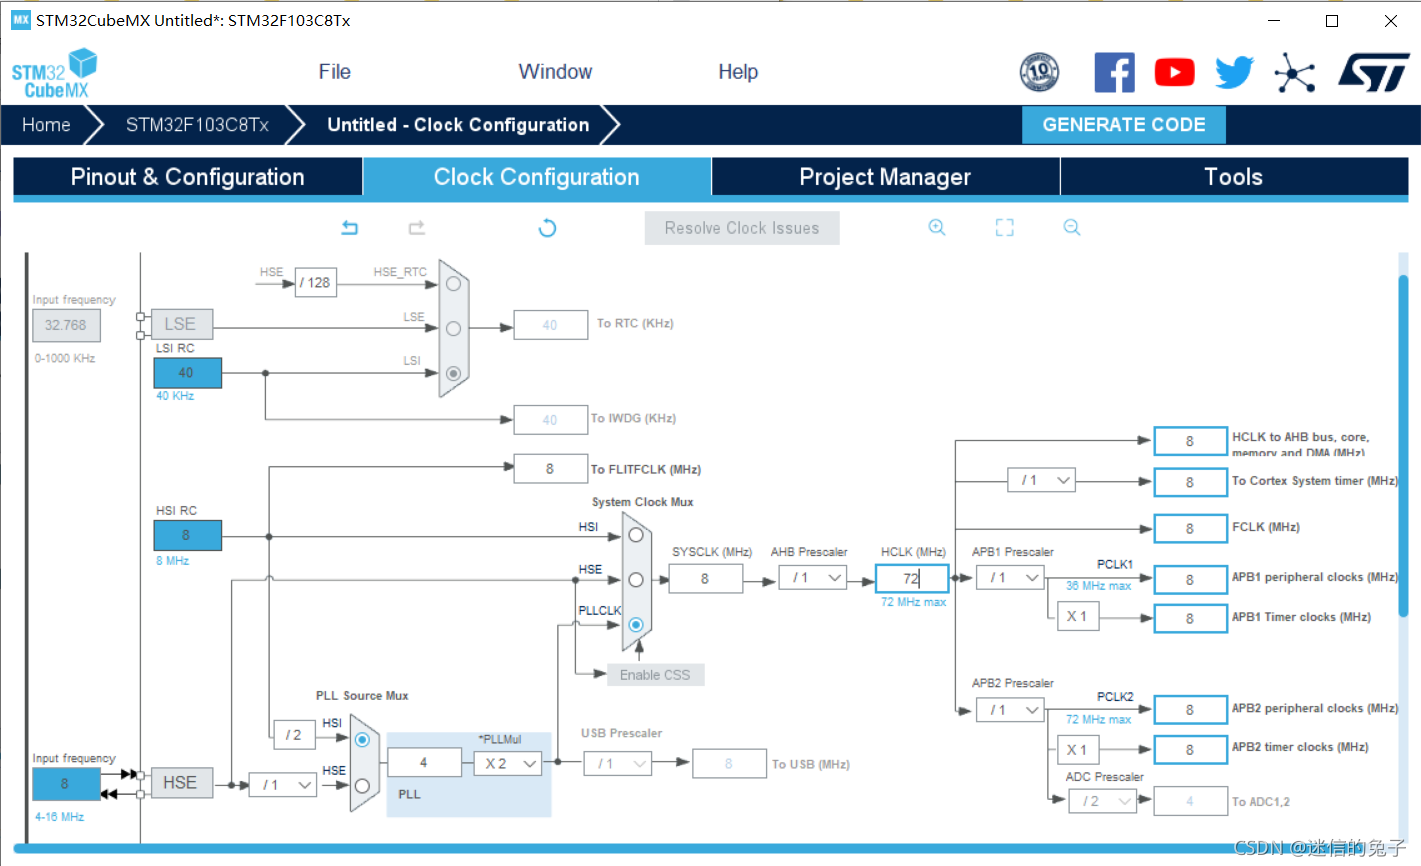Screen dimensions: 1421x866
Task: Select LSI in the RTC clock mux
Action: pos(453,373)
